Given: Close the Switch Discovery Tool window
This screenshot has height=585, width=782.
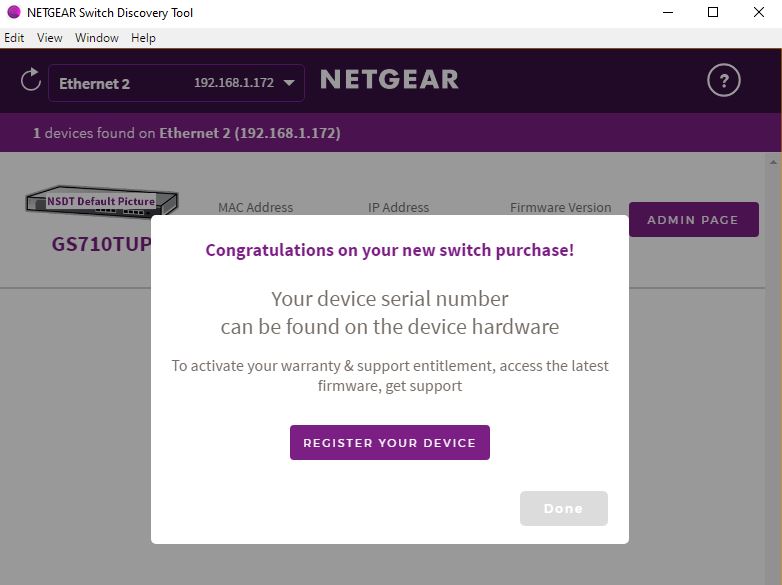Looking at the screenshot, I should (x=759, y=13).
